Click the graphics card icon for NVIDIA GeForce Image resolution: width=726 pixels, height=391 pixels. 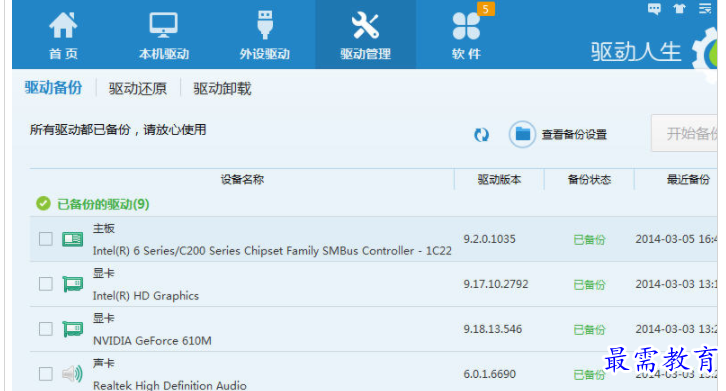tap(73, 329)
